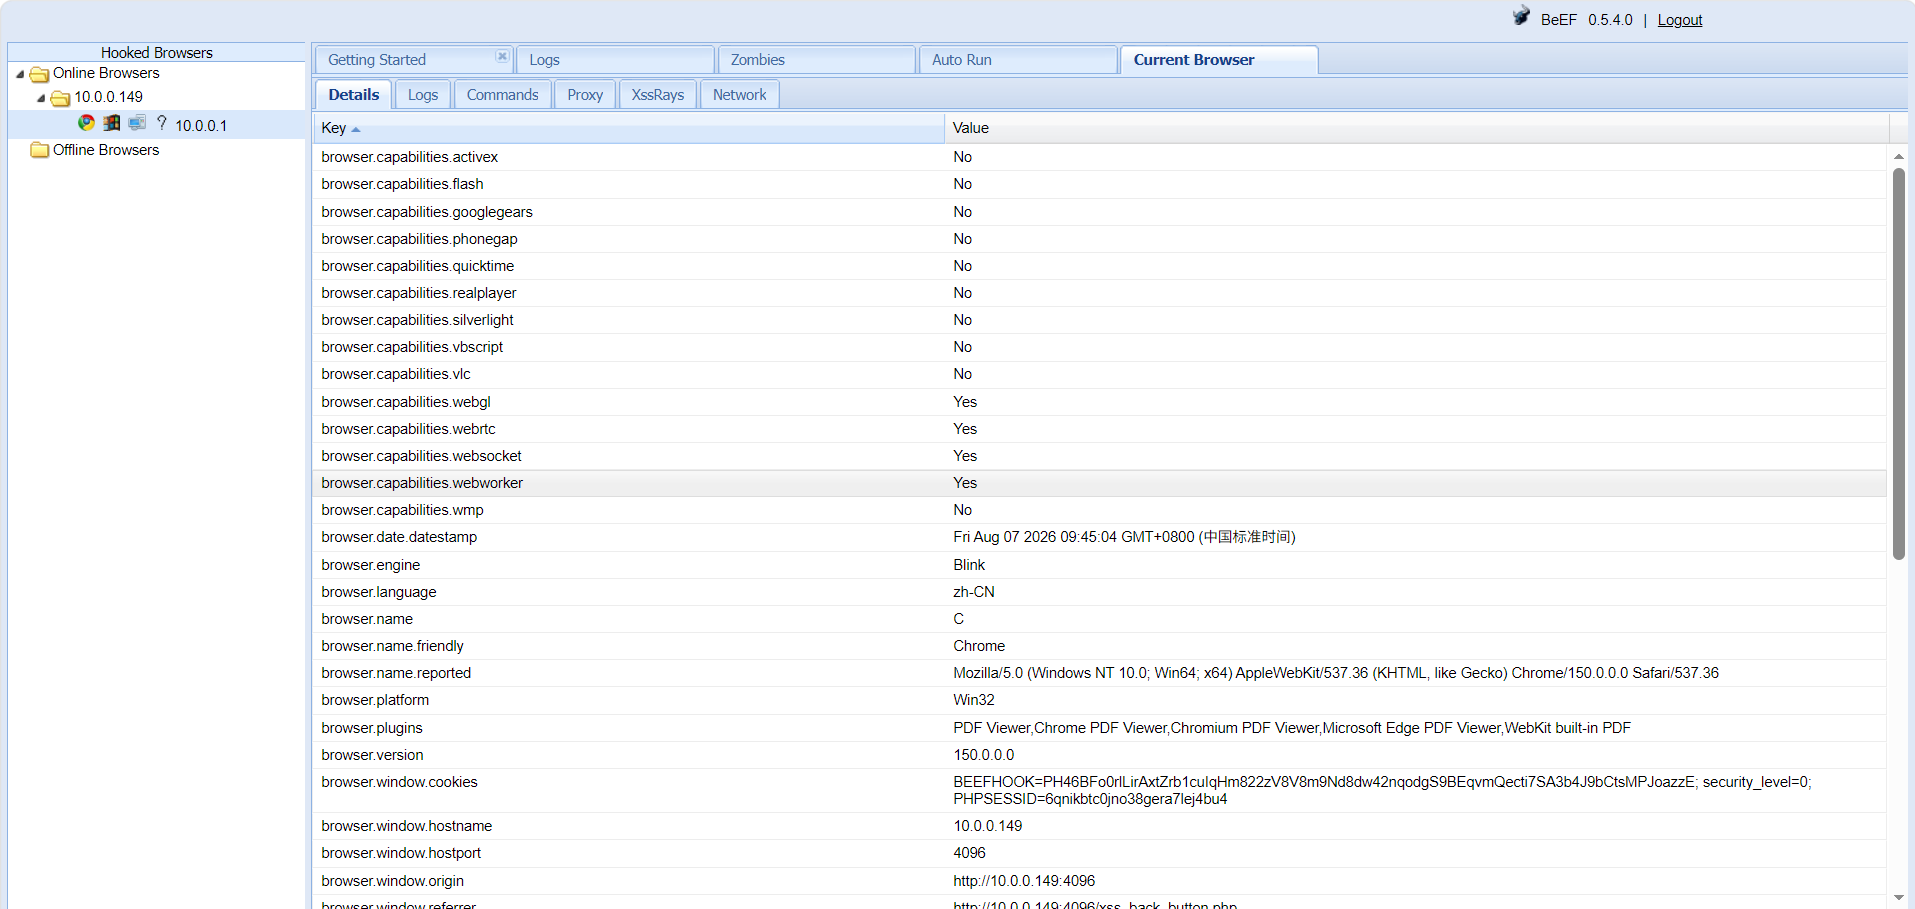1915x909 pixels.
Task: Select the browser.capabilities.websocket row
Action: pyautogui.click(x=1100, y=456)
